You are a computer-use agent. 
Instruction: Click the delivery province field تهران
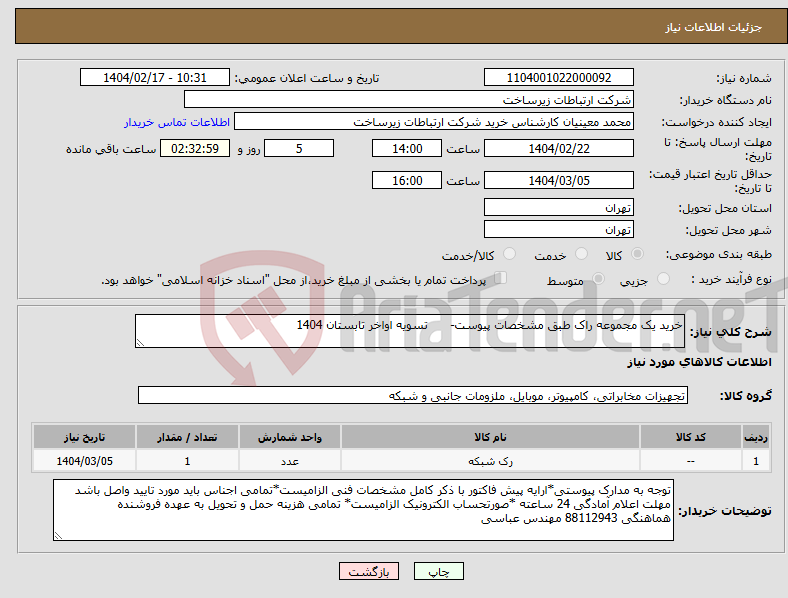pos(558,207)
